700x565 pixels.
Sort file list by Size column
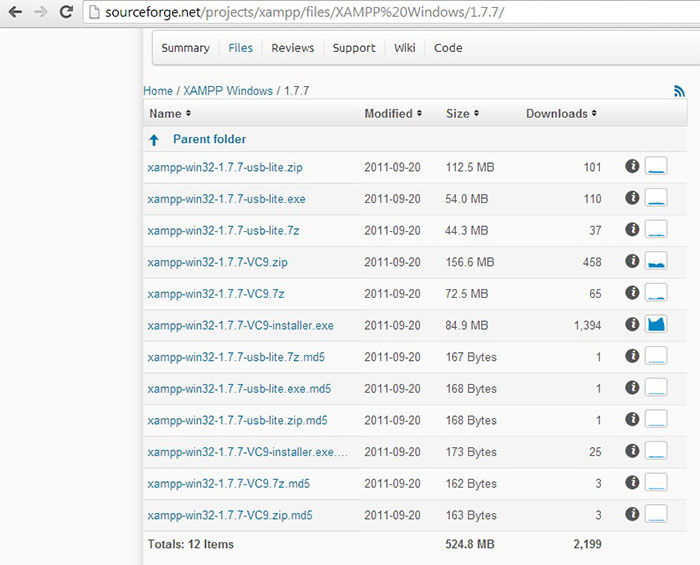click(x=462, y=114)
